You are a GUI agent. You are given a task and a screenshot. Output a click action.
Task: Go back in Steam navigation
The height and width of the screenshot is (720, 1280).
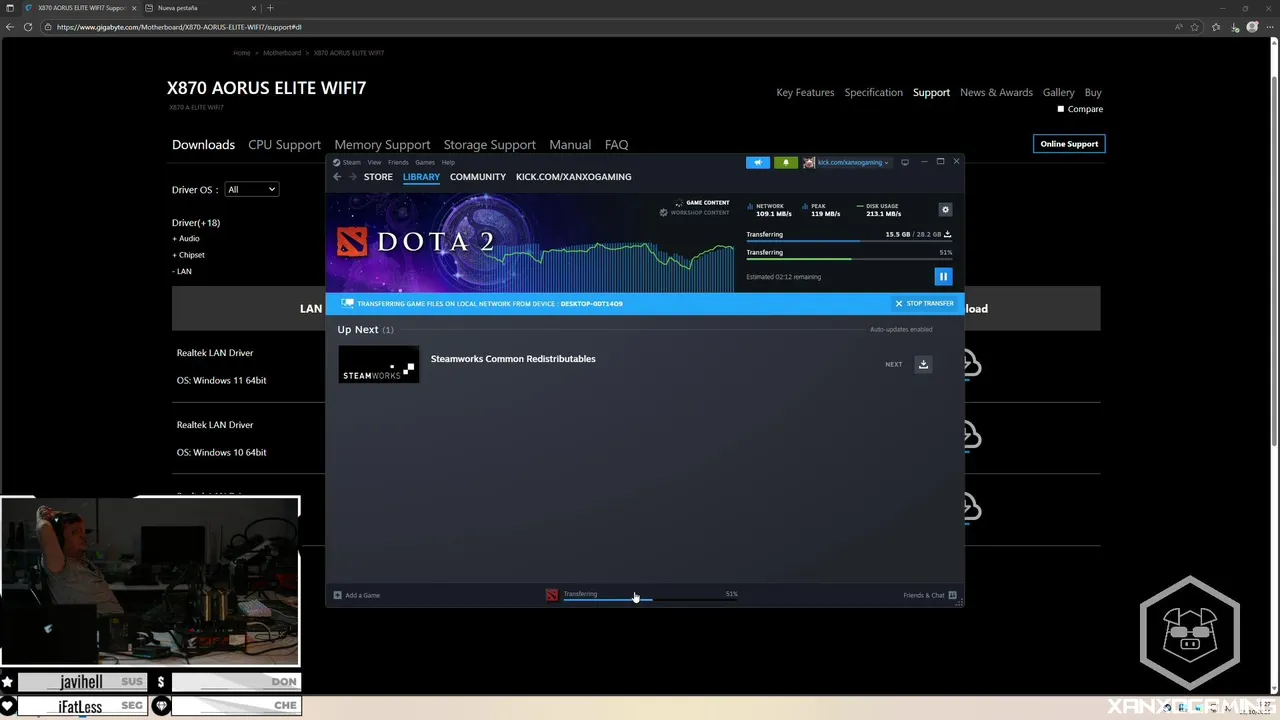337,177
